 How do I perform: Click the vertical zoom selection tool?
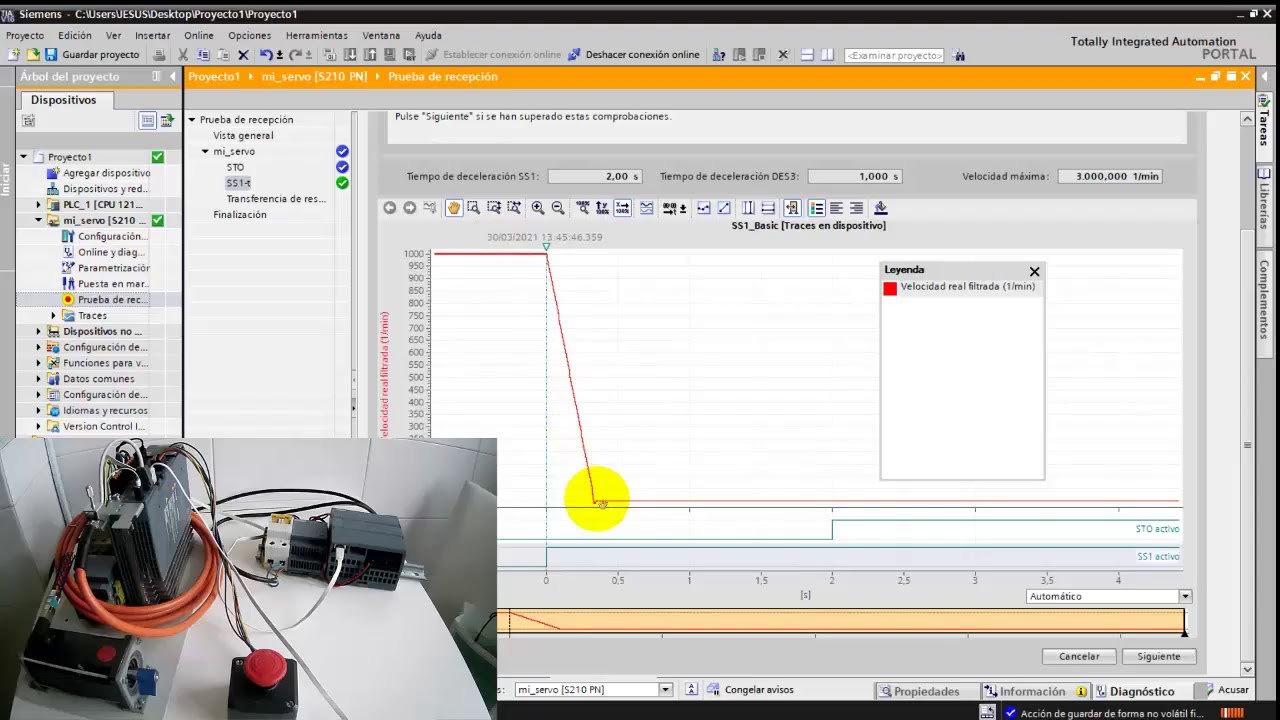pyautogui.click(x=494, y=208)
